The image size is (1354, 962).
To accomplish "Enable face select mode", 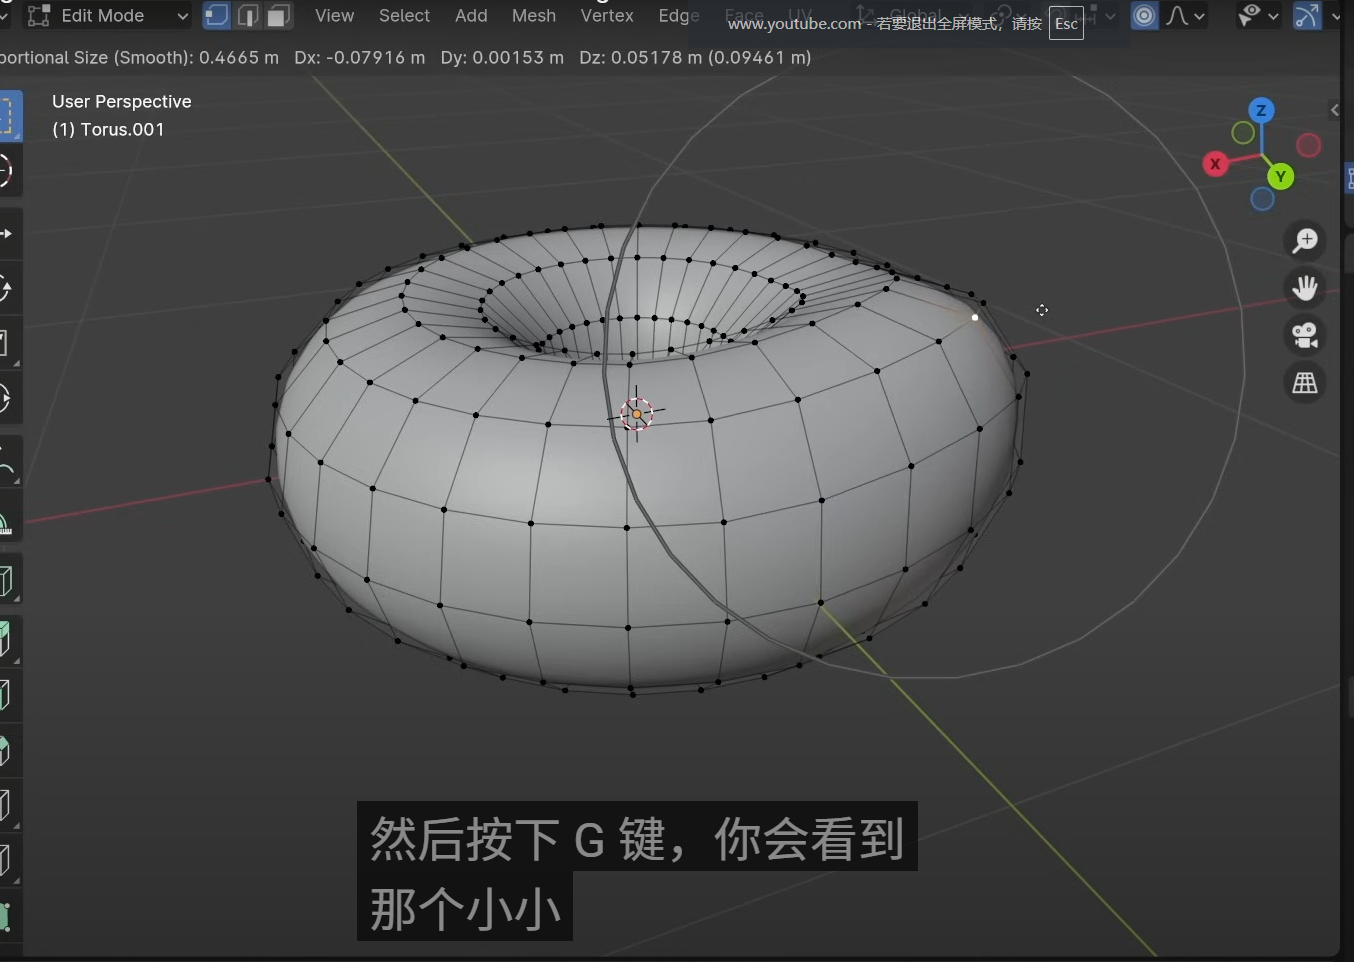I will click(x=279, y=15).
